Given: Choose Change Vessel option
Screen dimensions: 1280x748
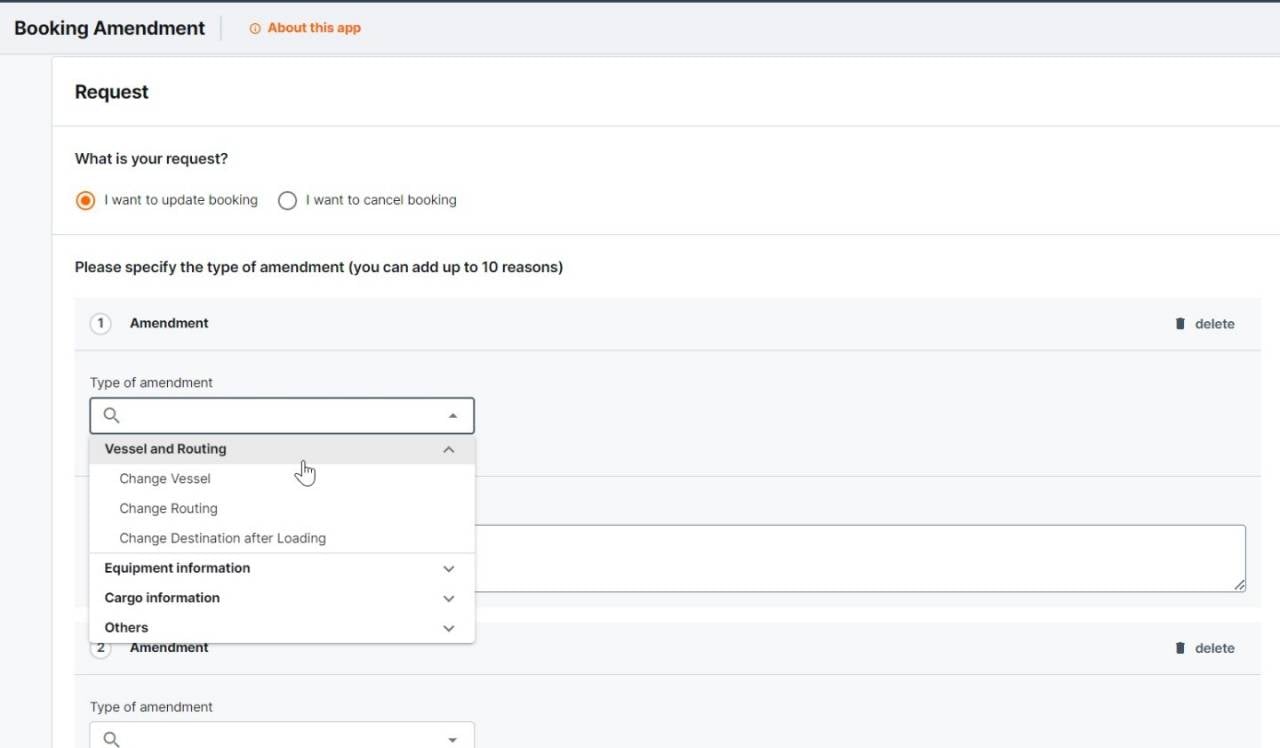Looking at the screenshot, I should (165, 479).
